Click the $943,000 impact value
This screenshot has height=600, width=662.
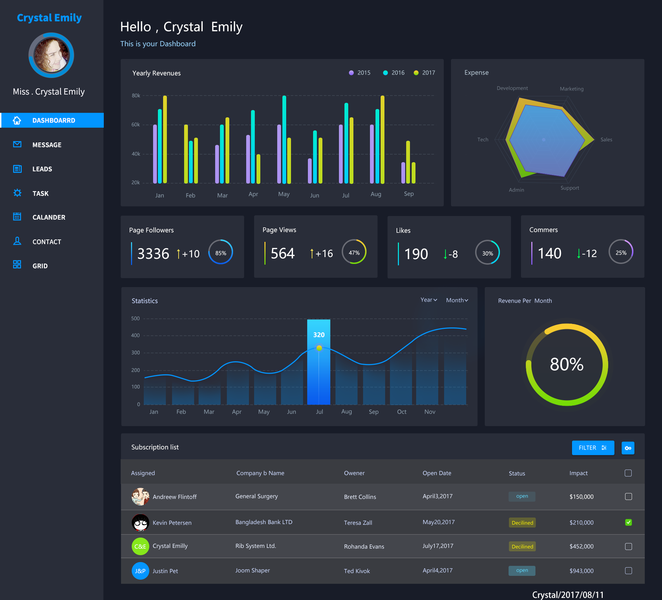click(x=581, y=571)
